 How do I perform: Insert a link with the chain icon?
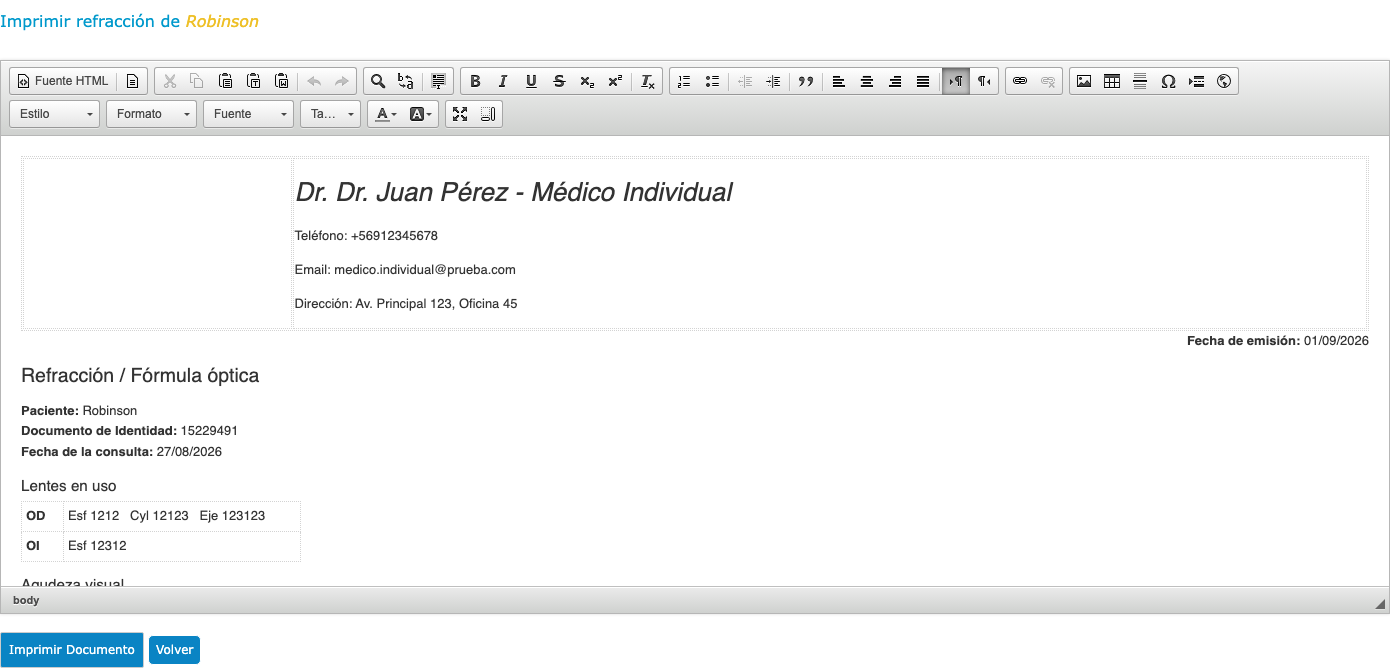pyautogui.click(x=1020, y=81)
